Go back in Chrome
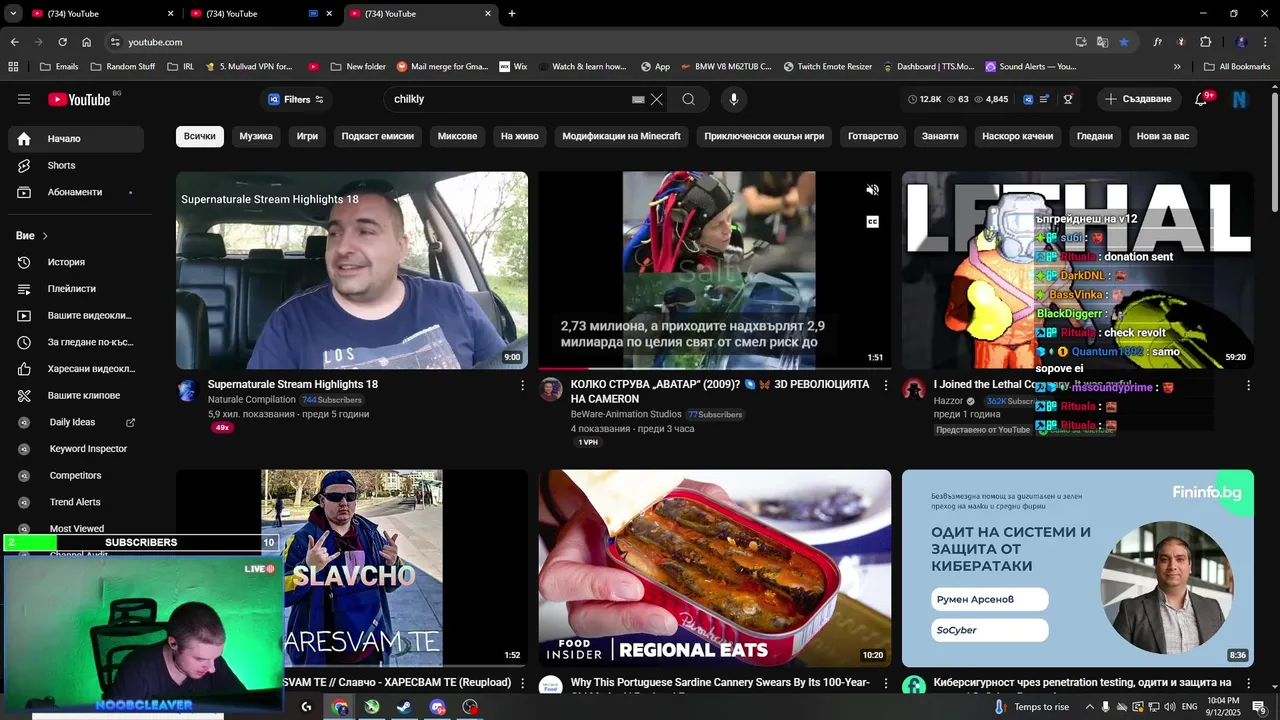Viewport: 1280px width, 720px height. click(14, 42)
